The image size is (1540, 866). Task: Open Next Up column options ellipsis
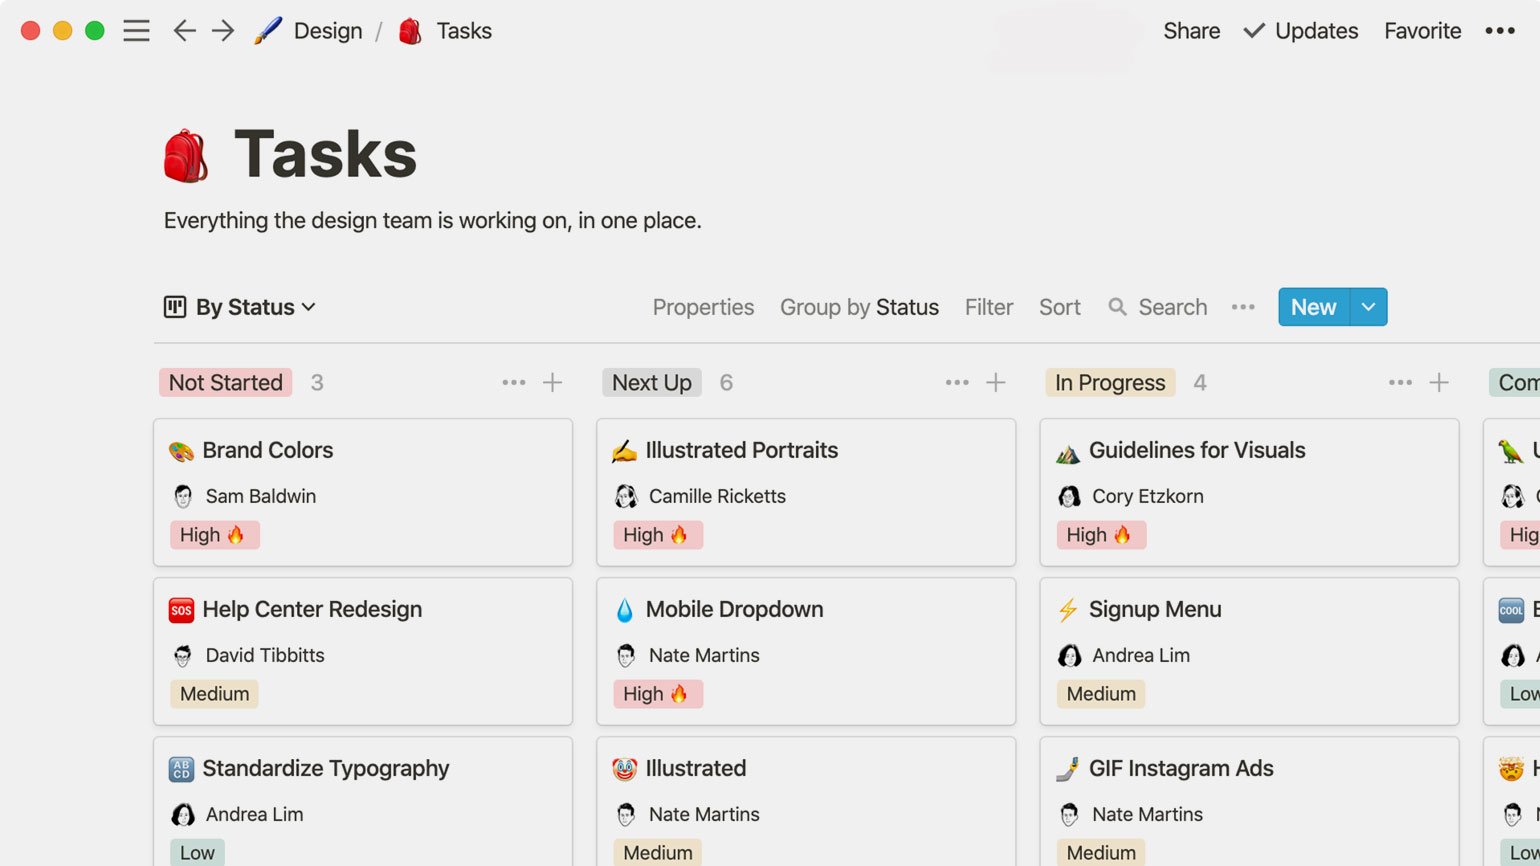(957, 382)
